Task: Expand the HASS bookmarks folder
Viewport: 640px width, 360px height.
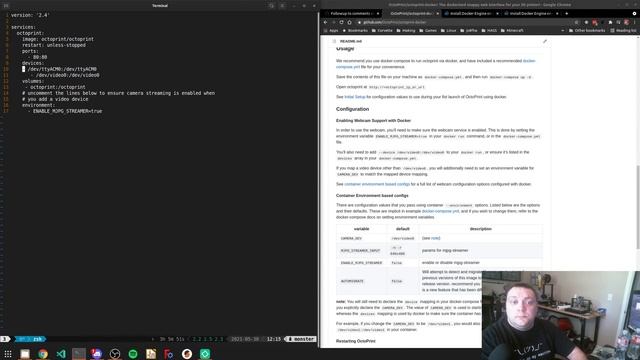Action: pyautogui.click(x=489, y=31)
